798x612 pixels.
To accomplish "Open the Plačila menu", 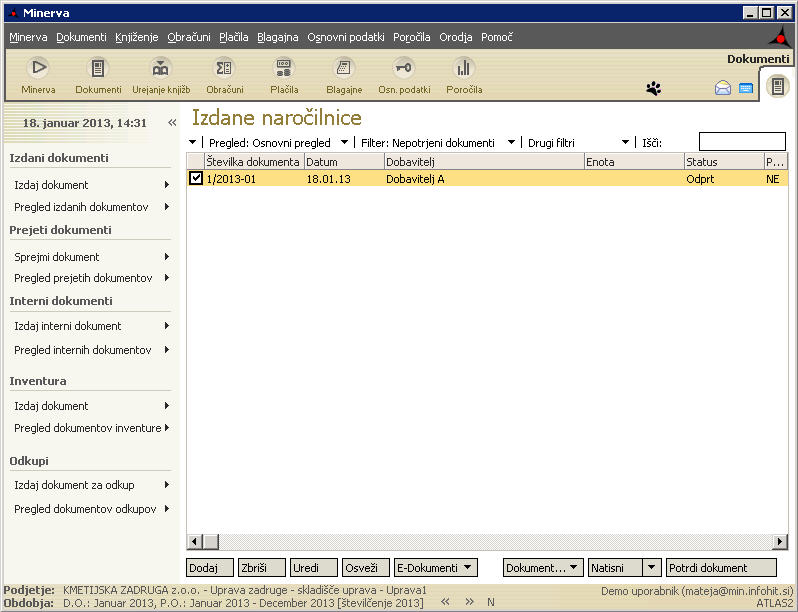I will click(x=234, y=37).
